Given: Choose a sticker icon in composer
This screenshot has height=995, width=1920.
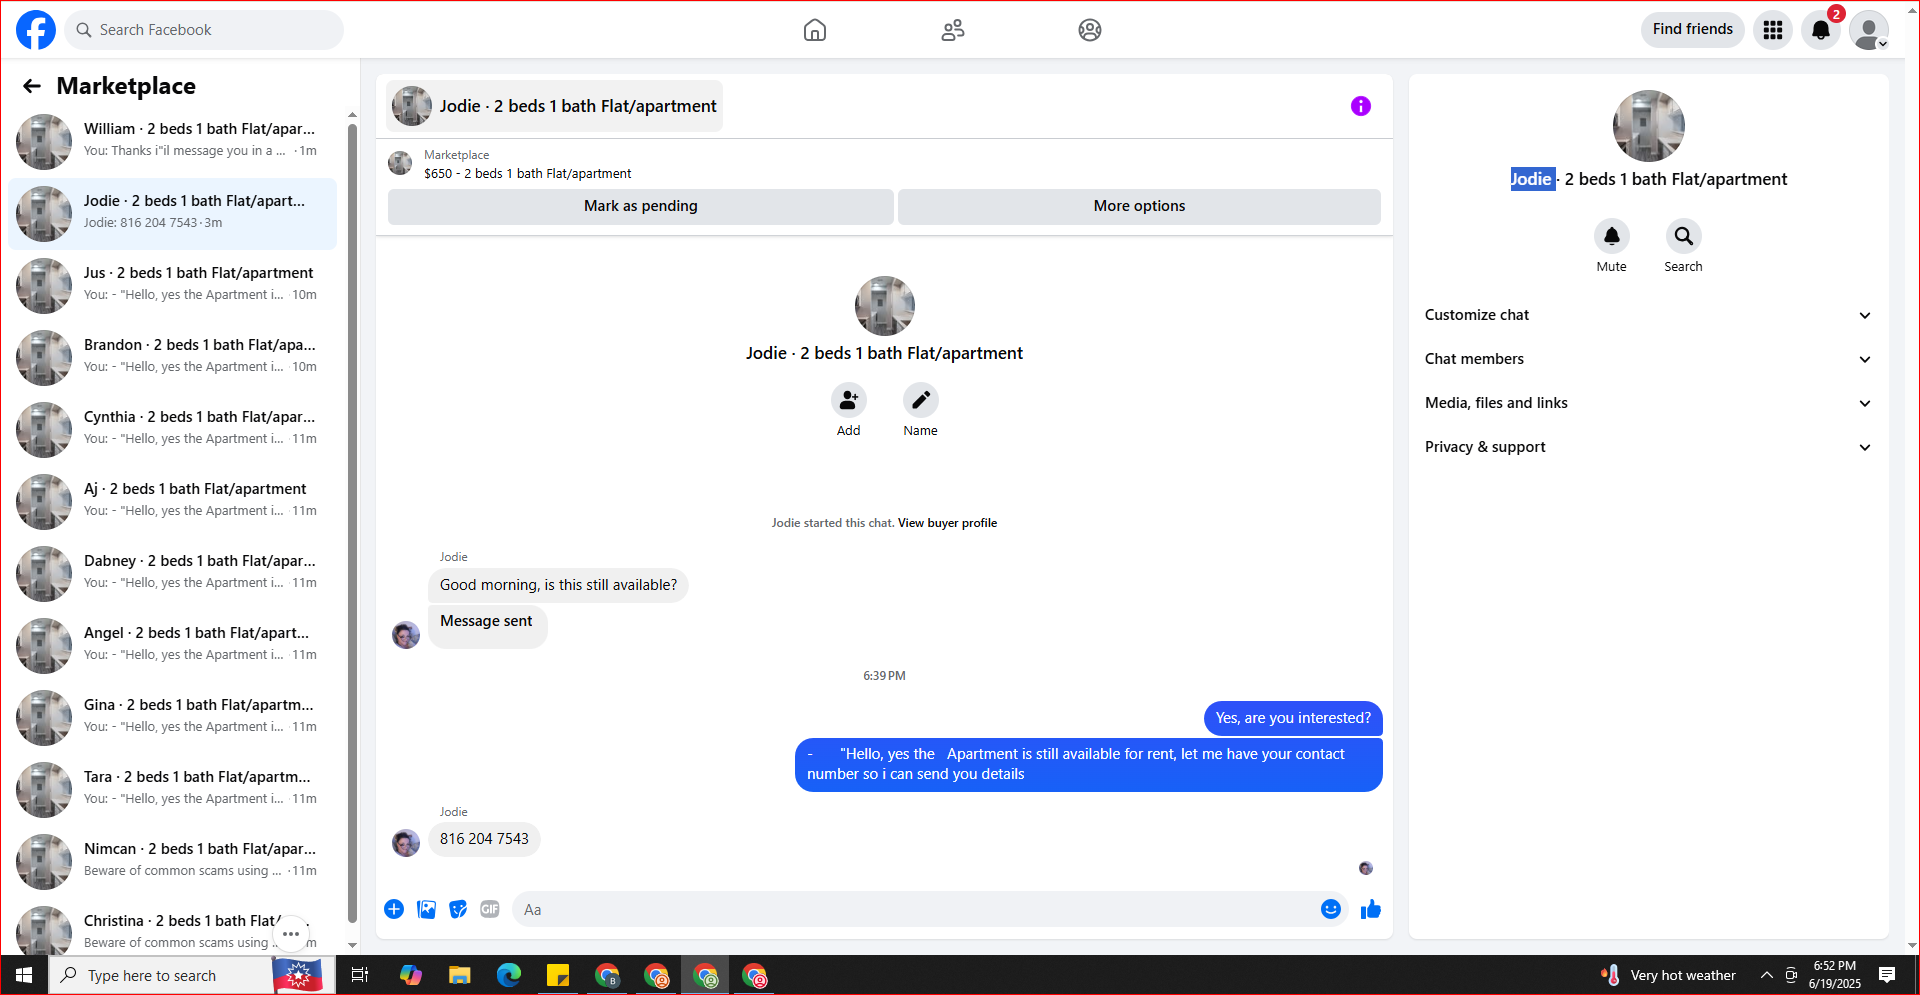Looking at the screenshot, I should pos(458,909).
